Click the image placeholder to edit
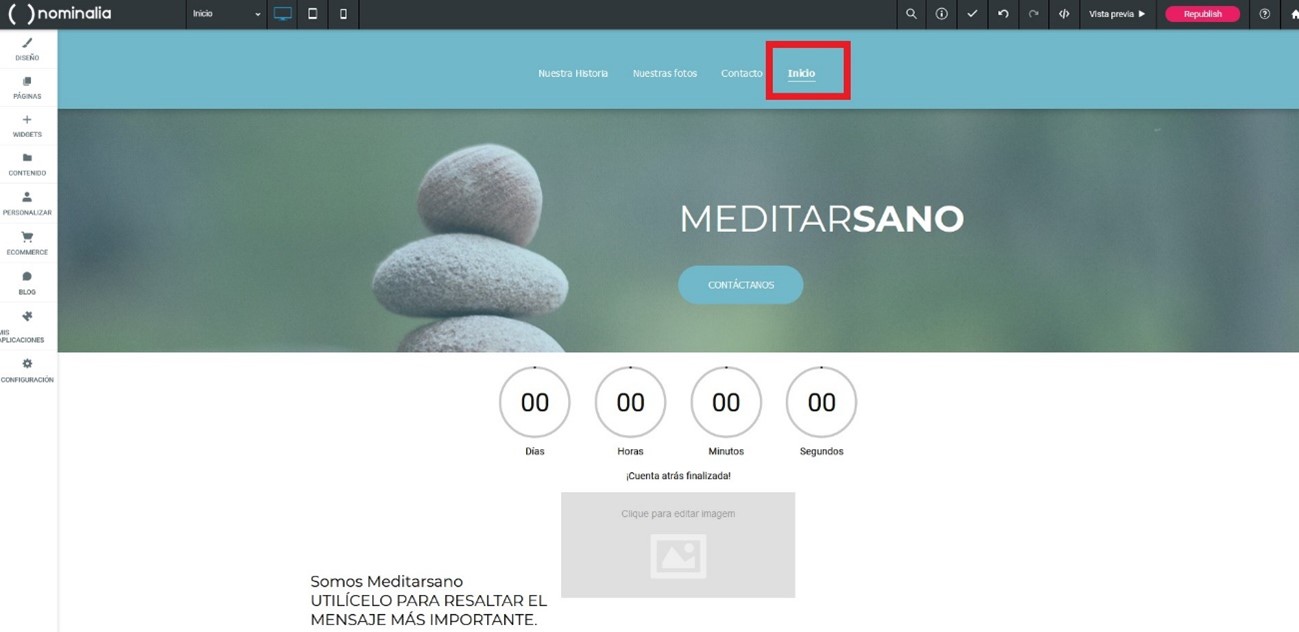Image resolution: width=1299 pixels, height=632 pixels. click(678, 545)
